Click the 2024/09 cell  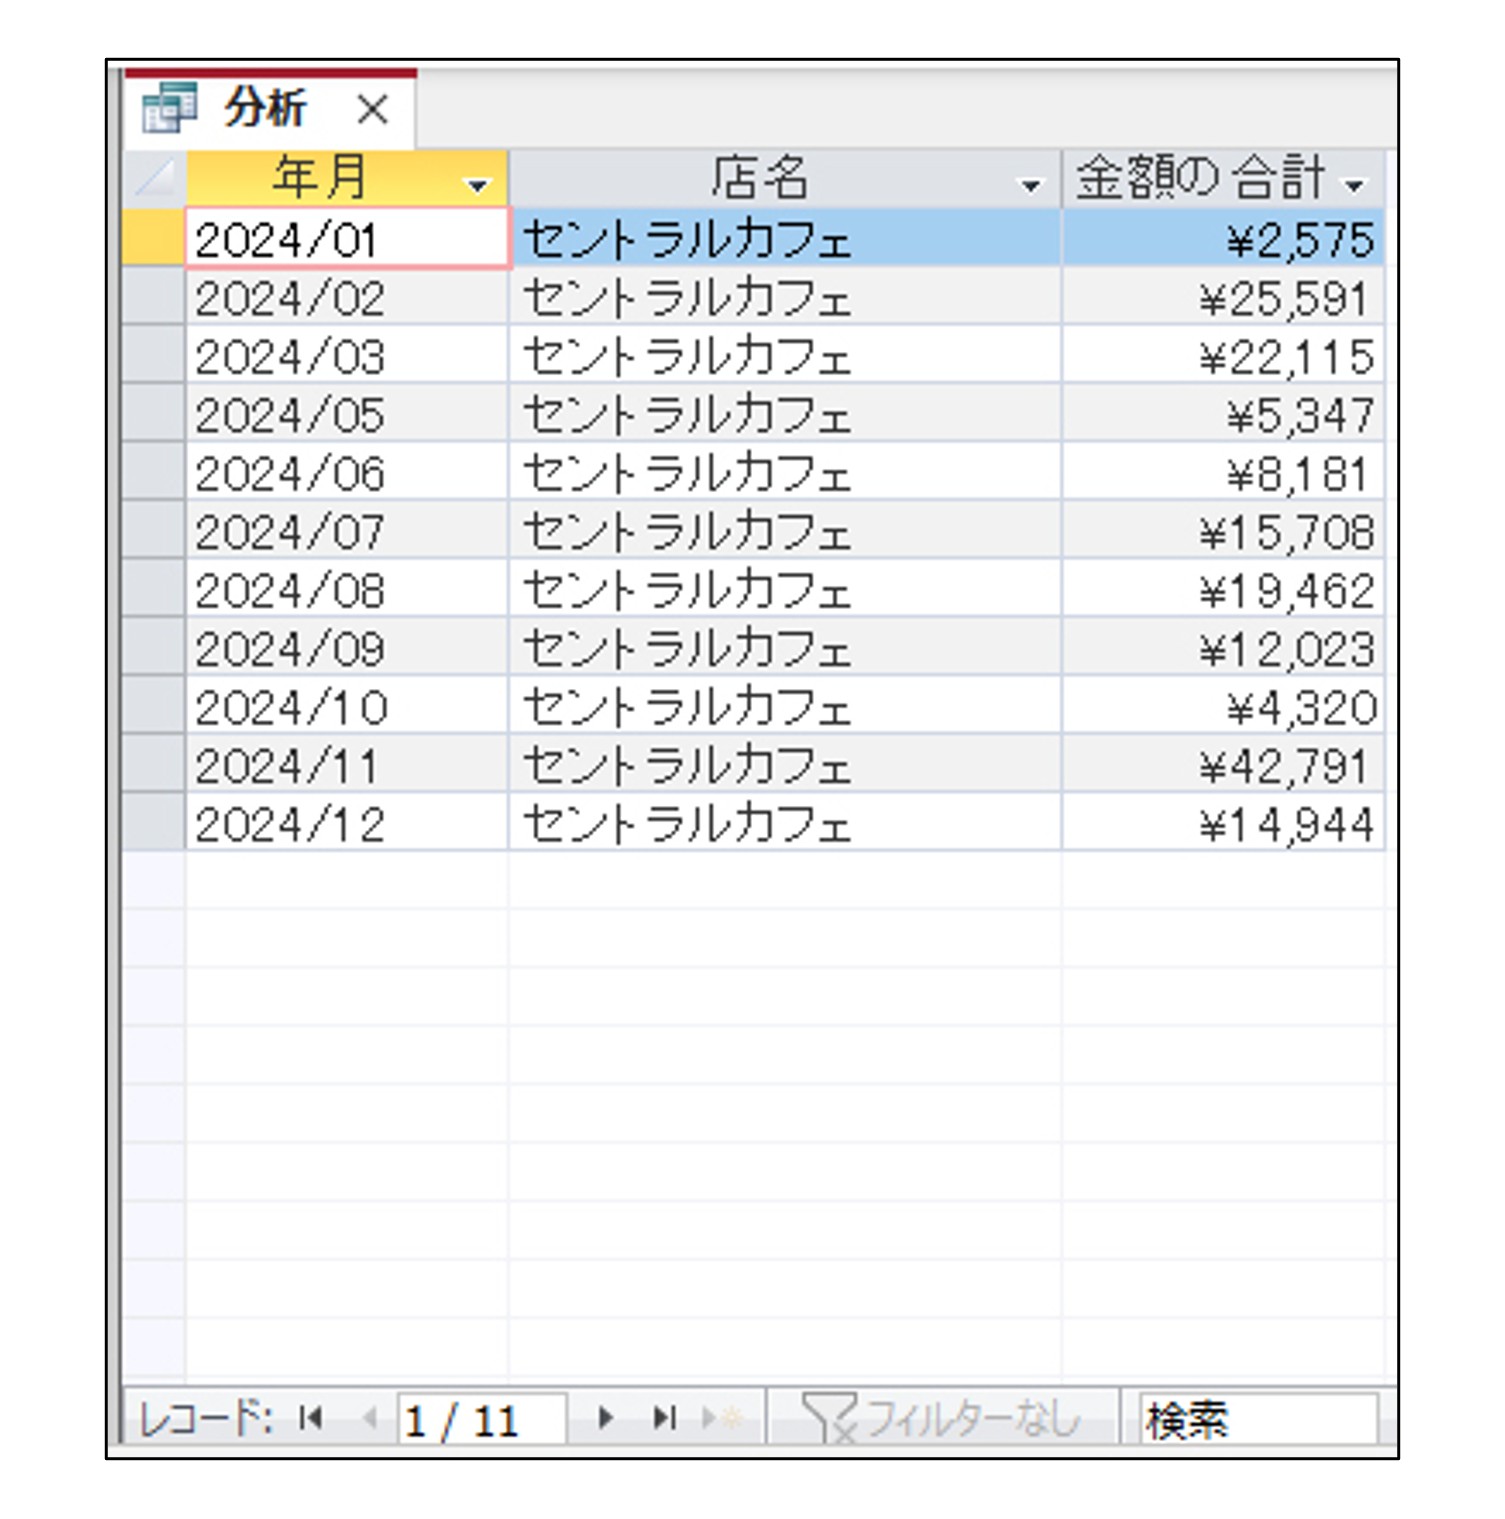tap(347, 648)
